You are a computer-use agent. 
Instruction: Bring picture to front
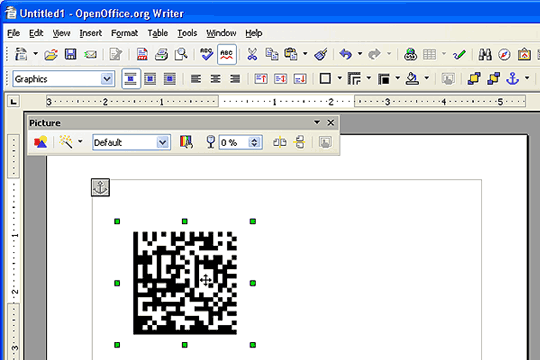point(474,79)
